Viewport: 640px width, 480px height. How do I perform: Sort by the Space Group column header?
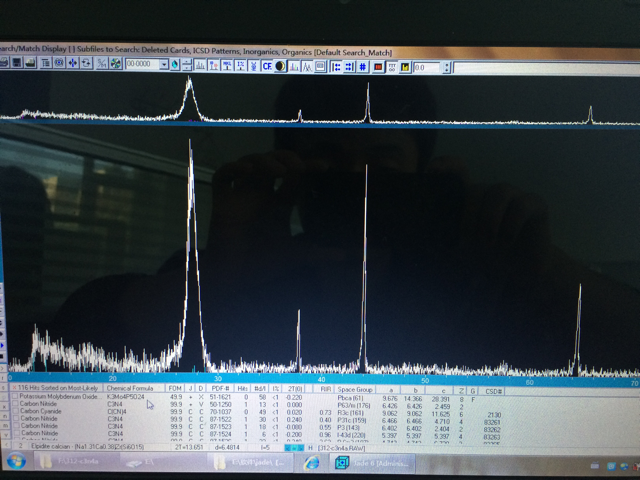(x=355, y=390)
